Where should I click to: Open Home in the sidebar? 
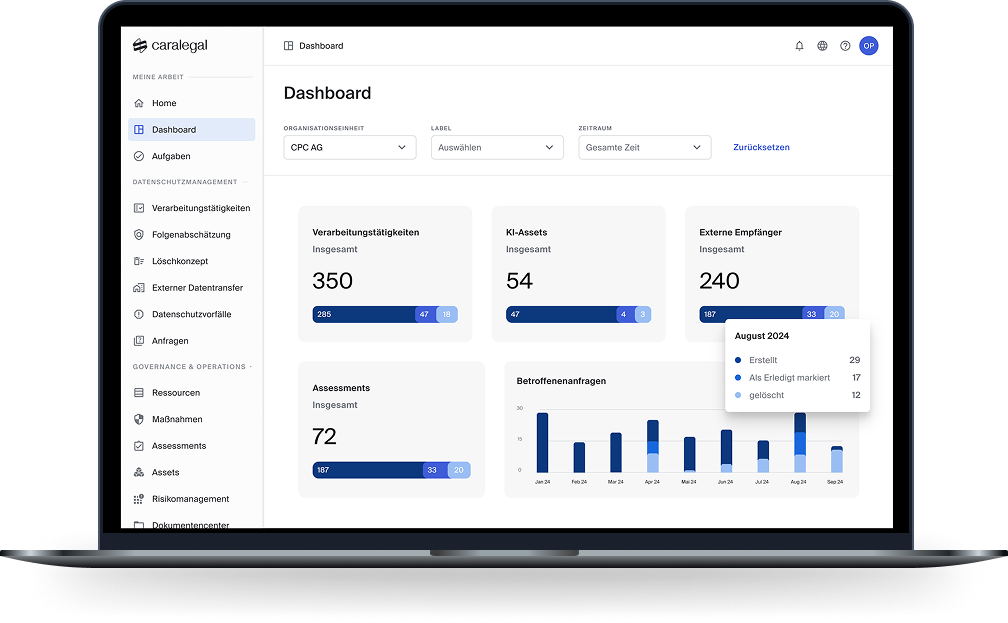pyautogui.click(x=192, y=103)
